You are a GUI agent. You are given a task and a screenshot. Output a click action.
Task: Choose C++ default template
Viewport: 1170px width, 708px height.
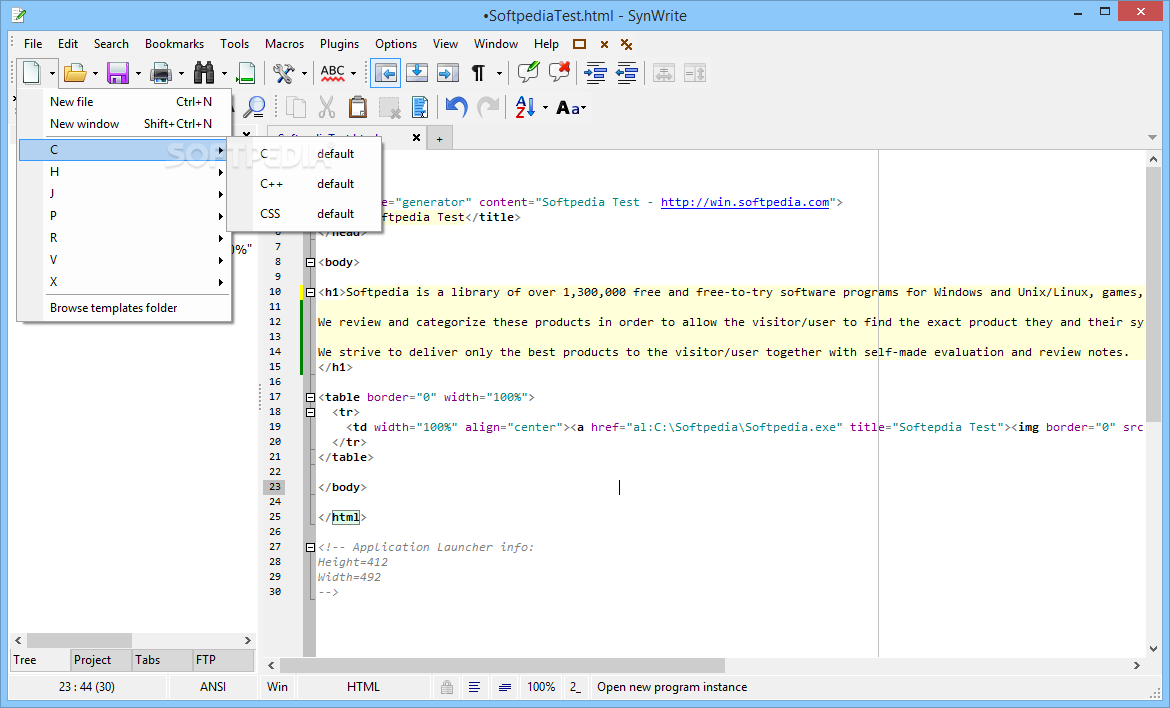click(304, 184)
